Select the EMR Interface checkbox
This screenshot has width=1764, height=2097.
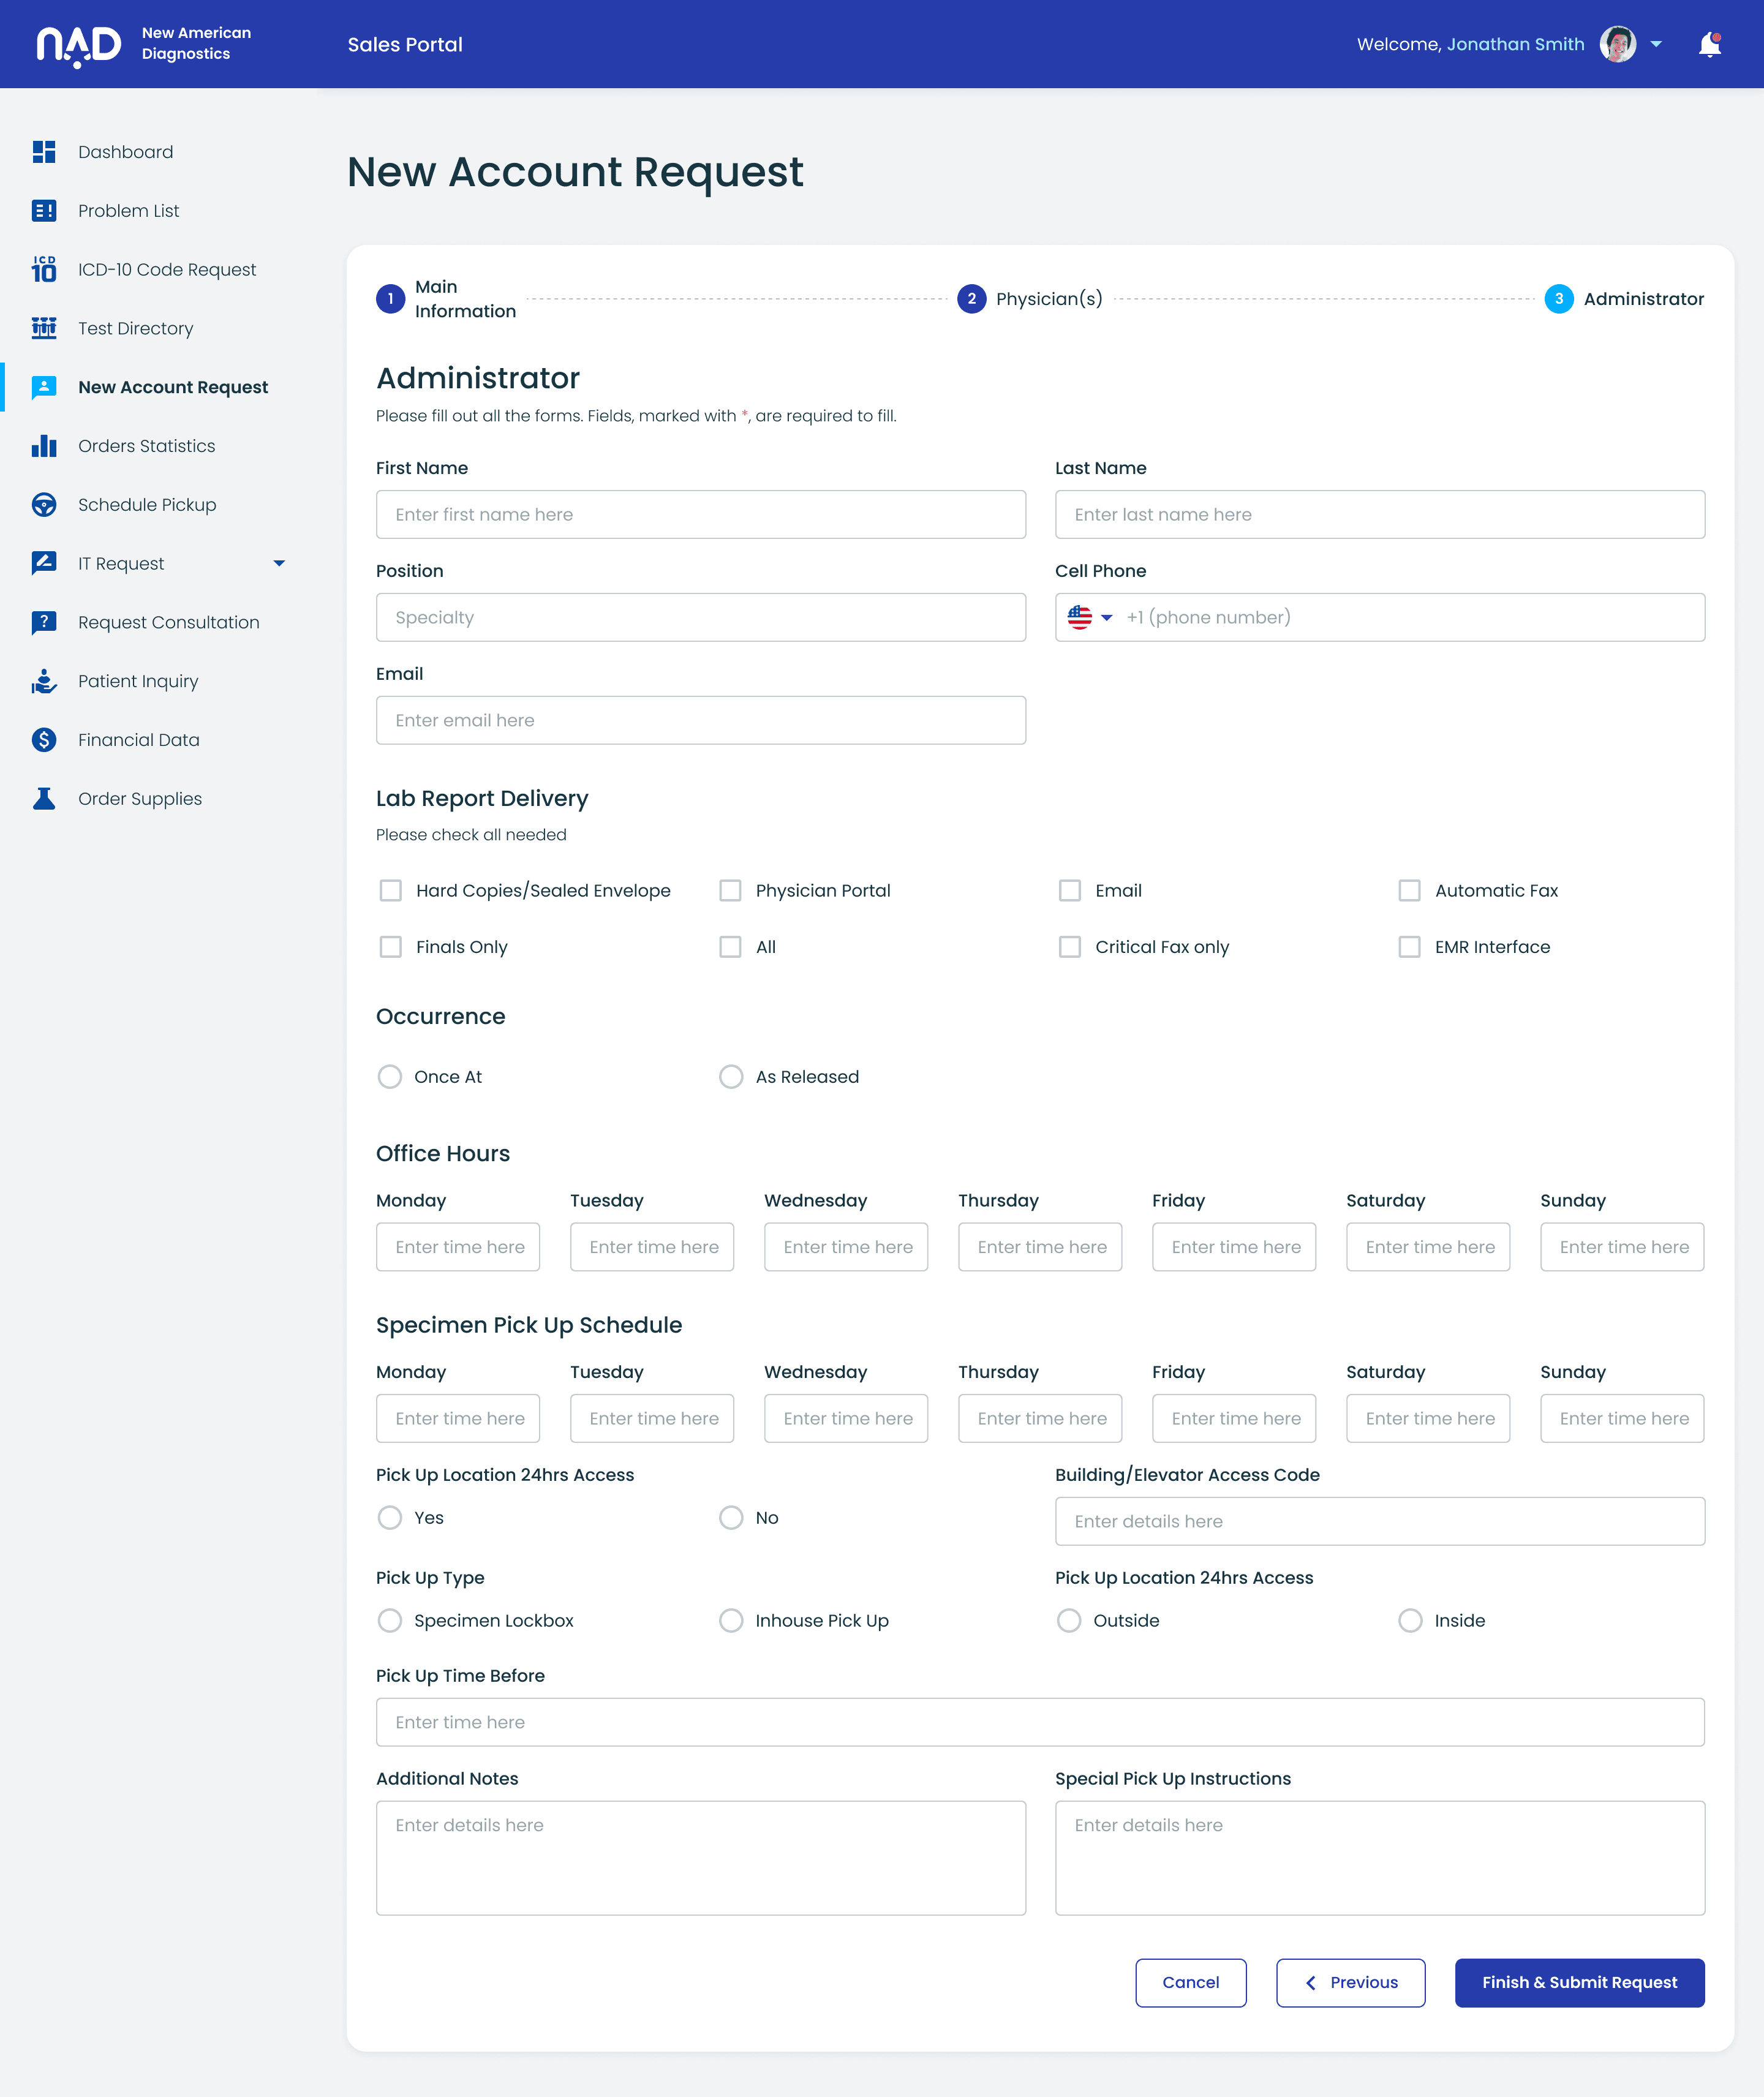click(x=1410, y=947)
